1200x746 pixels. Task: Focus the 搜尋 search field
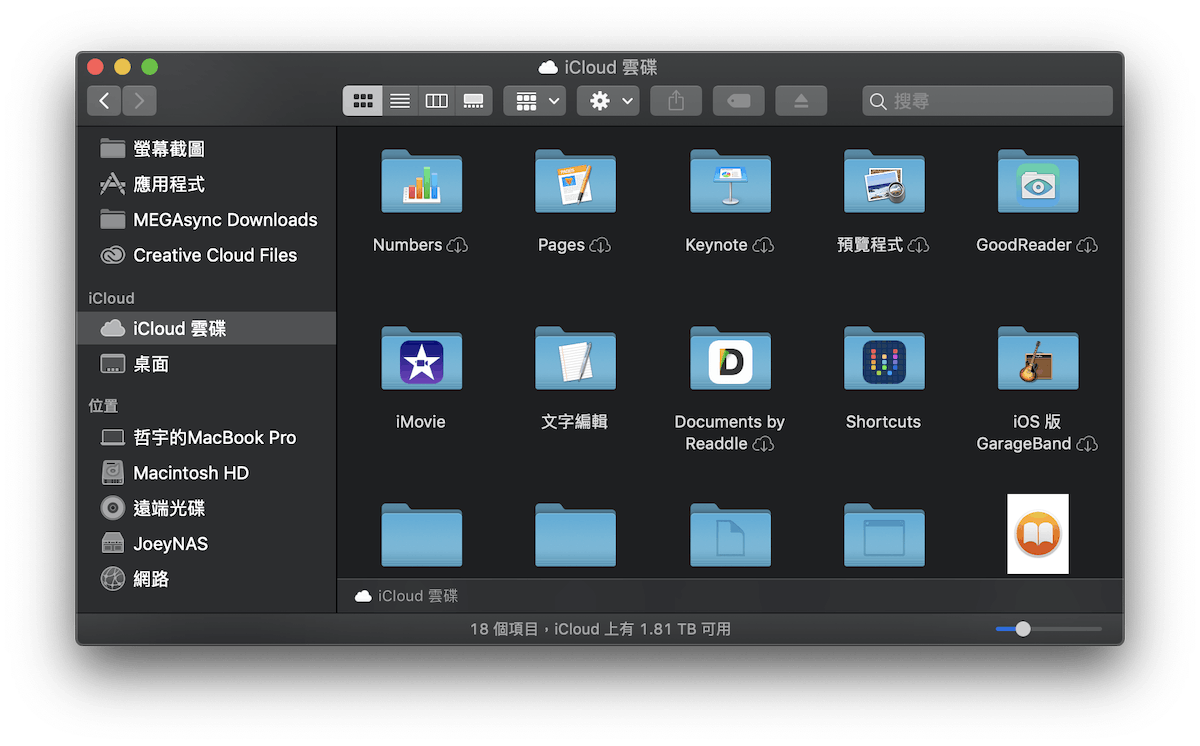pos(988,101)
